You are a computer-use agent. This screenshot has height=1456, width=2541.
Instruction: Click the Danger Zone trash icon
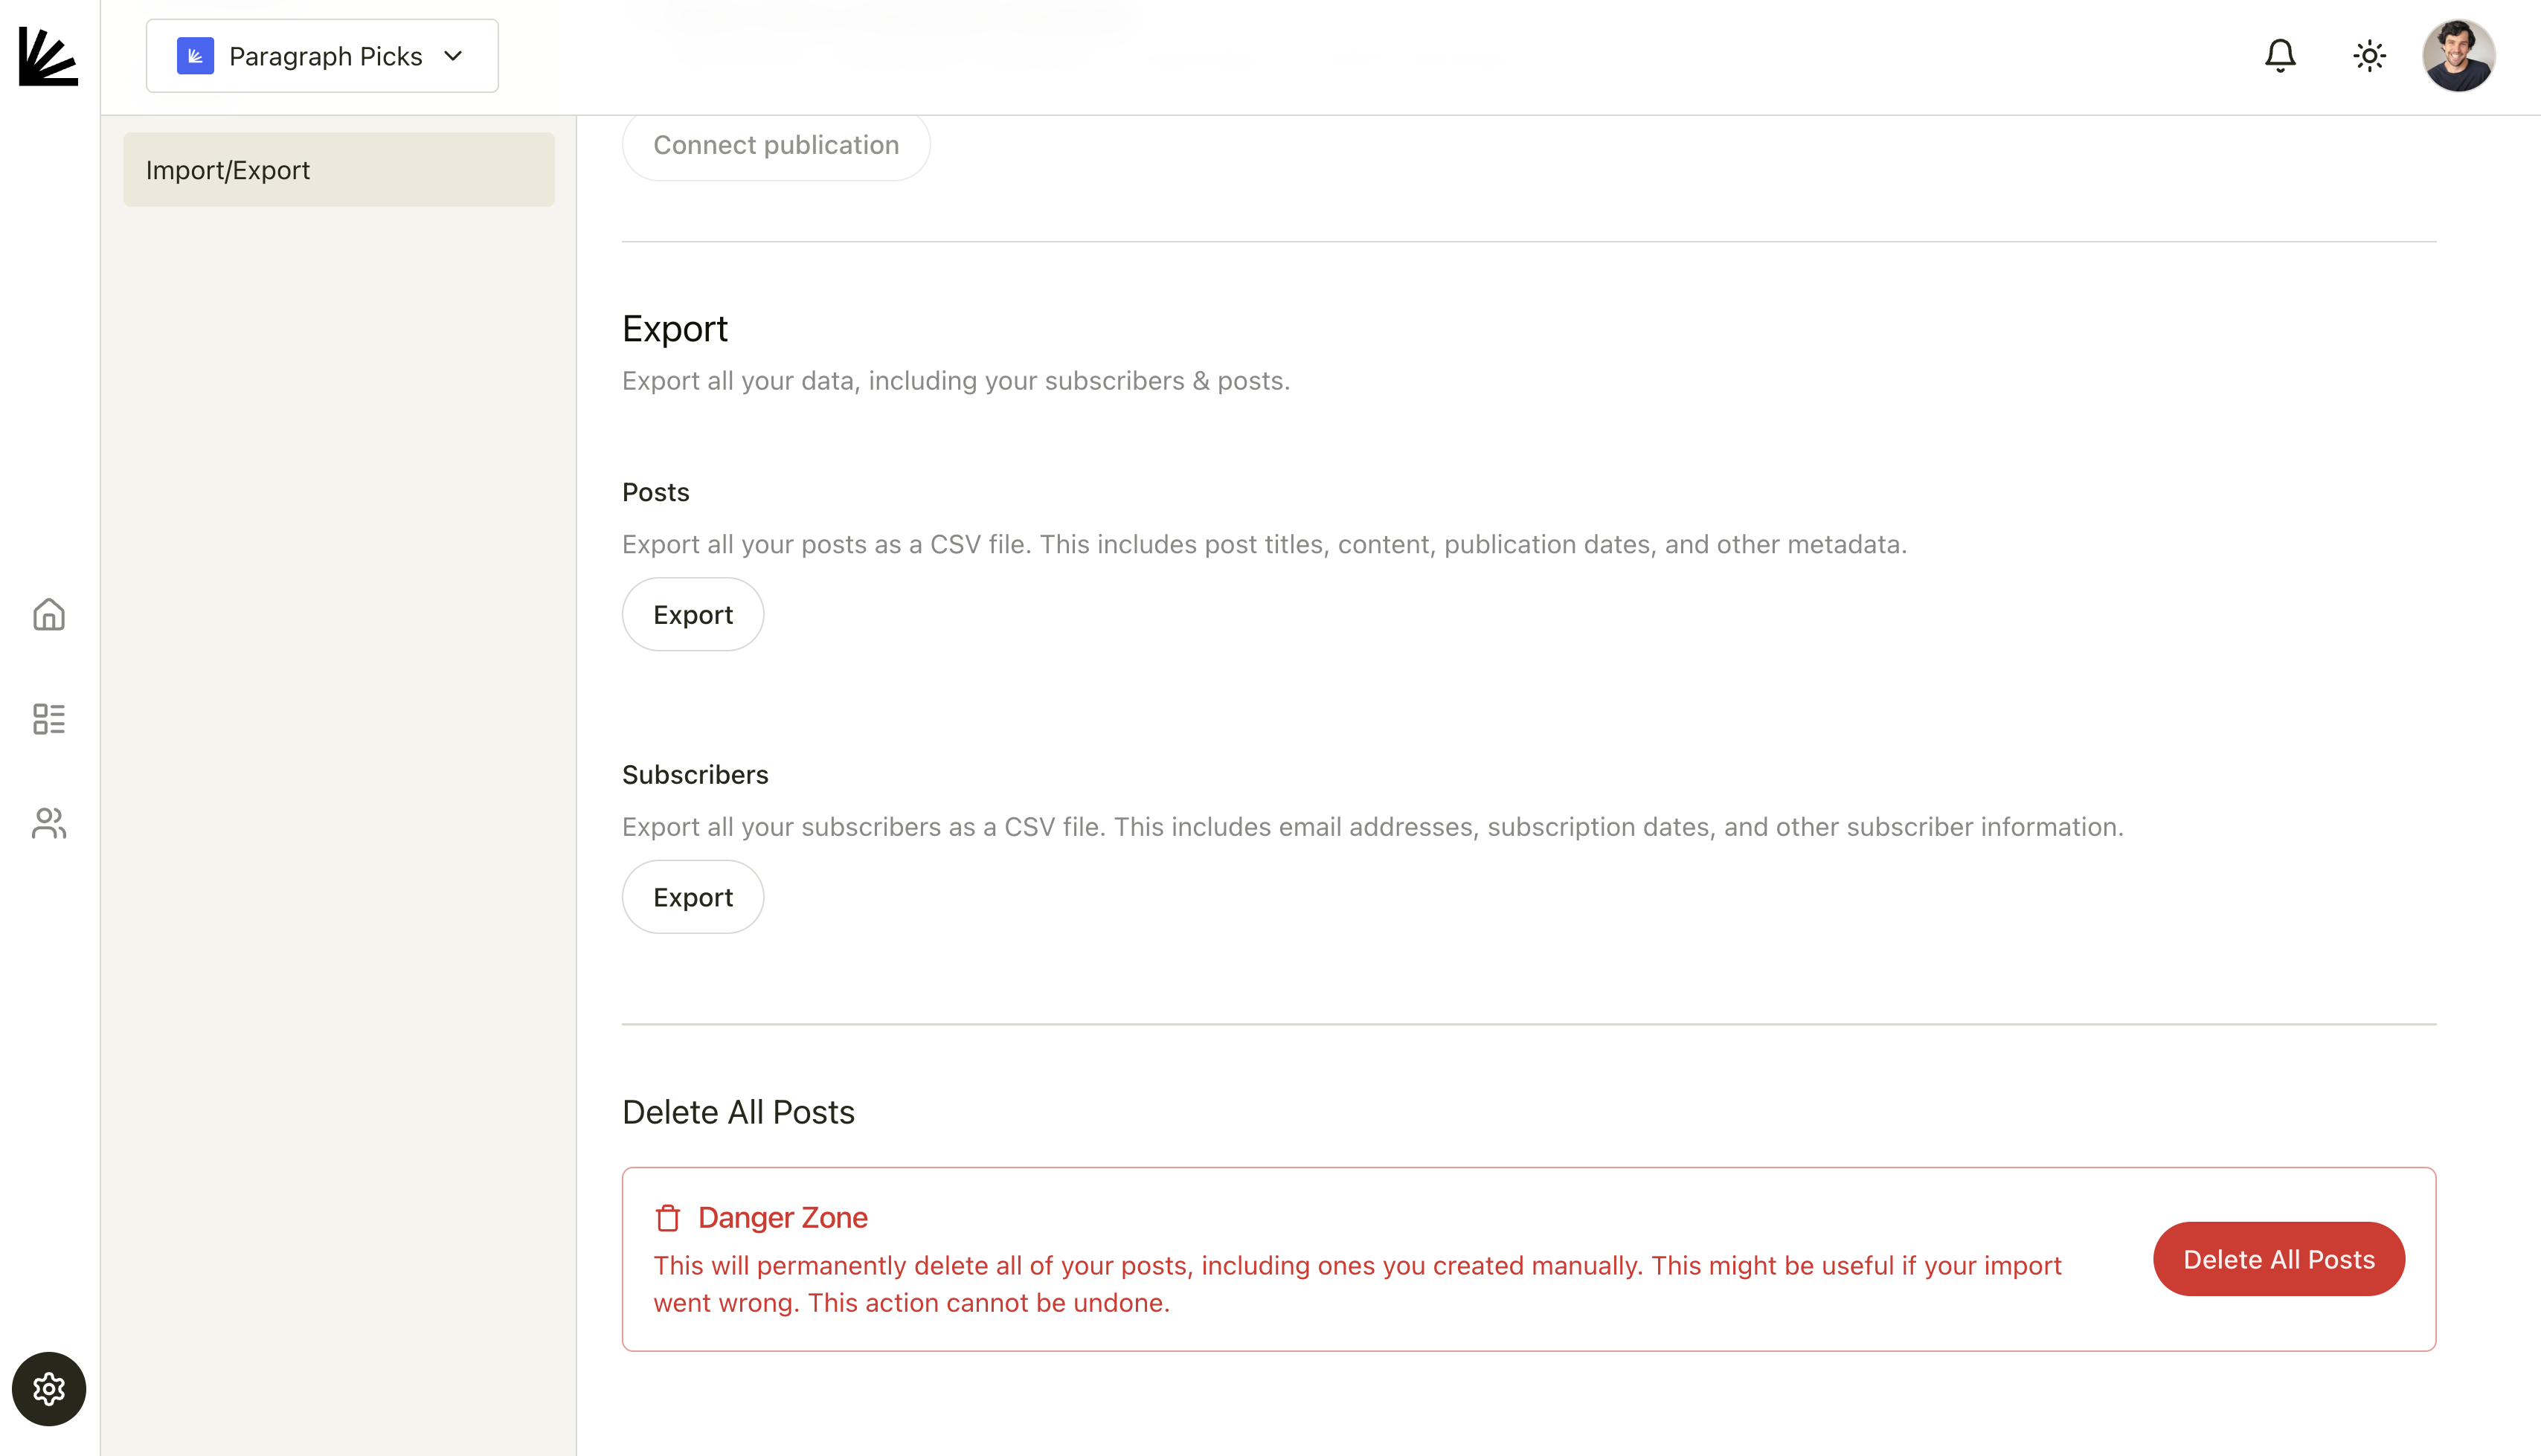tap(667, 1218)
